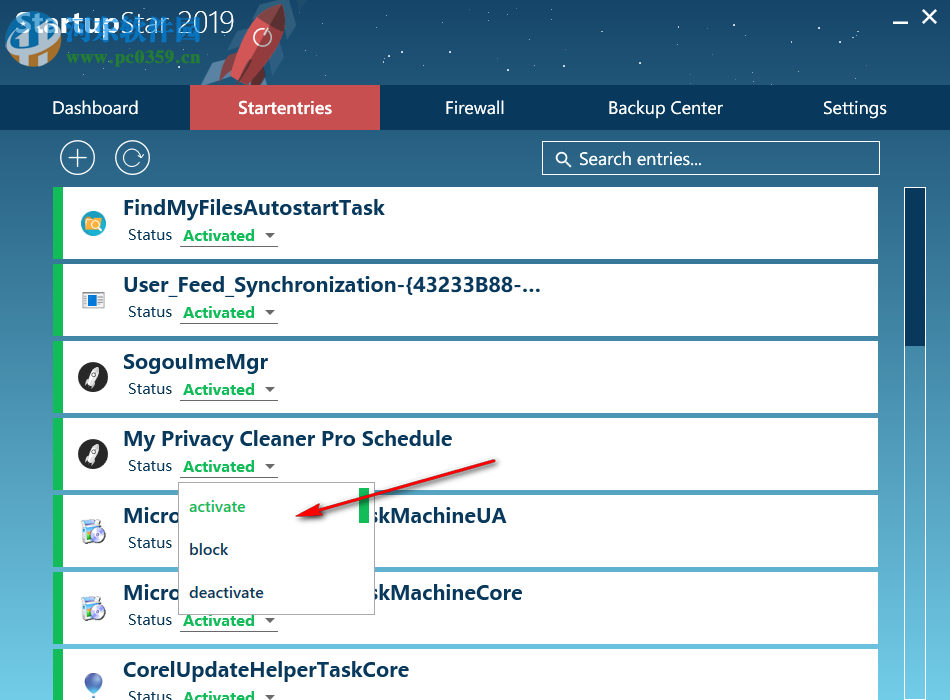The height and width of the screenshot is (700, 950).
Task: Click the MachineCore task entry icon
Action: click(x=93, y=608)
